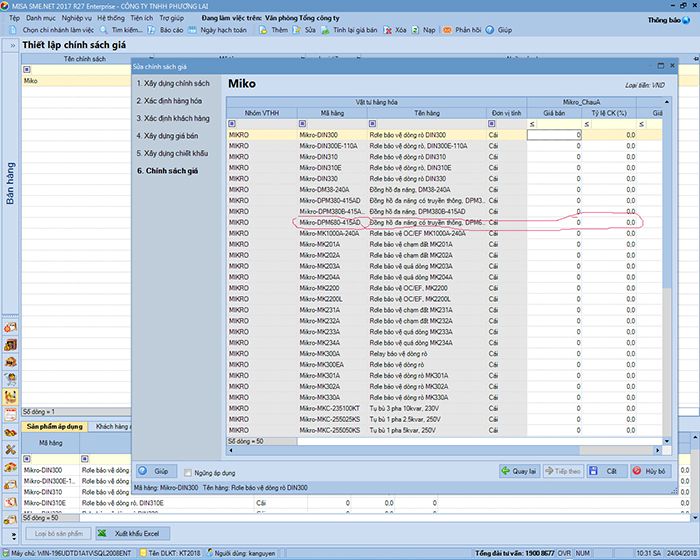
Task: Click the Excel icon on Xuất khẩu Excel
Action: pos(103,533)
